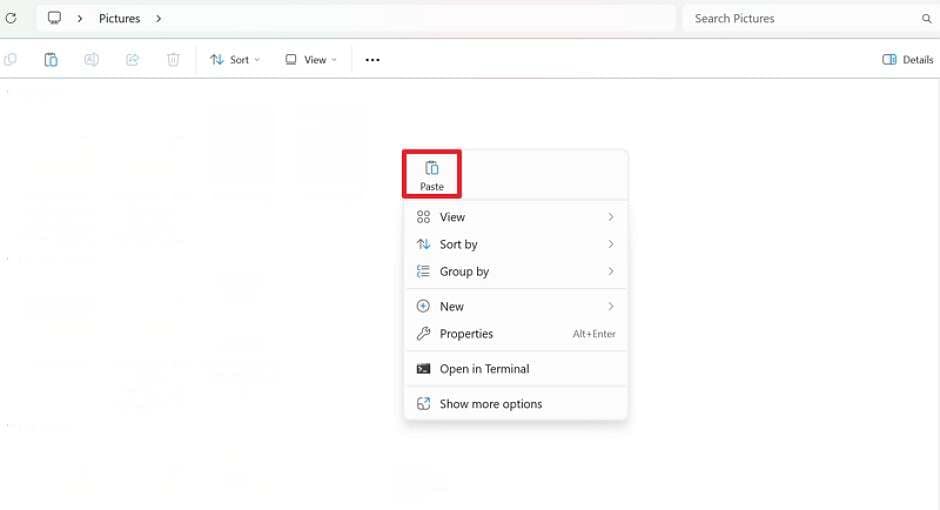Open the View dropdown in the toolbar

[311, 59]
